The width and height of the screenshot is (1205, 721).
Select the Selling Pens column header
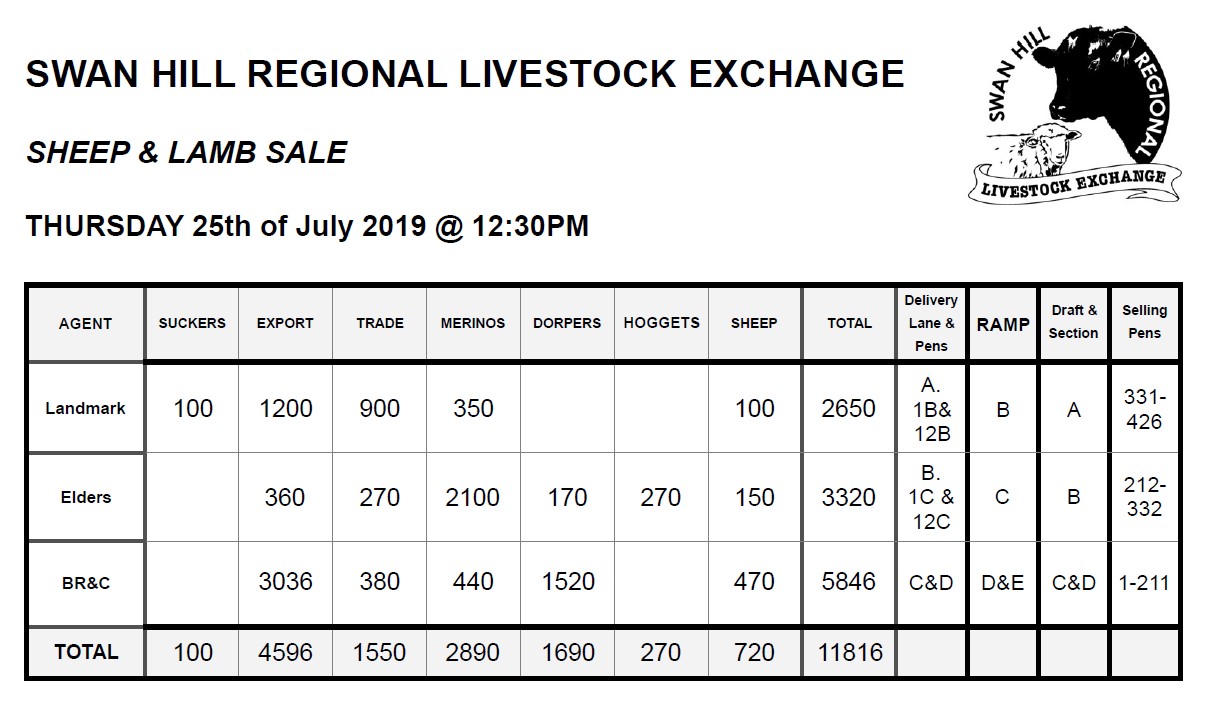pyautogui.click(x=1145, y=322)
